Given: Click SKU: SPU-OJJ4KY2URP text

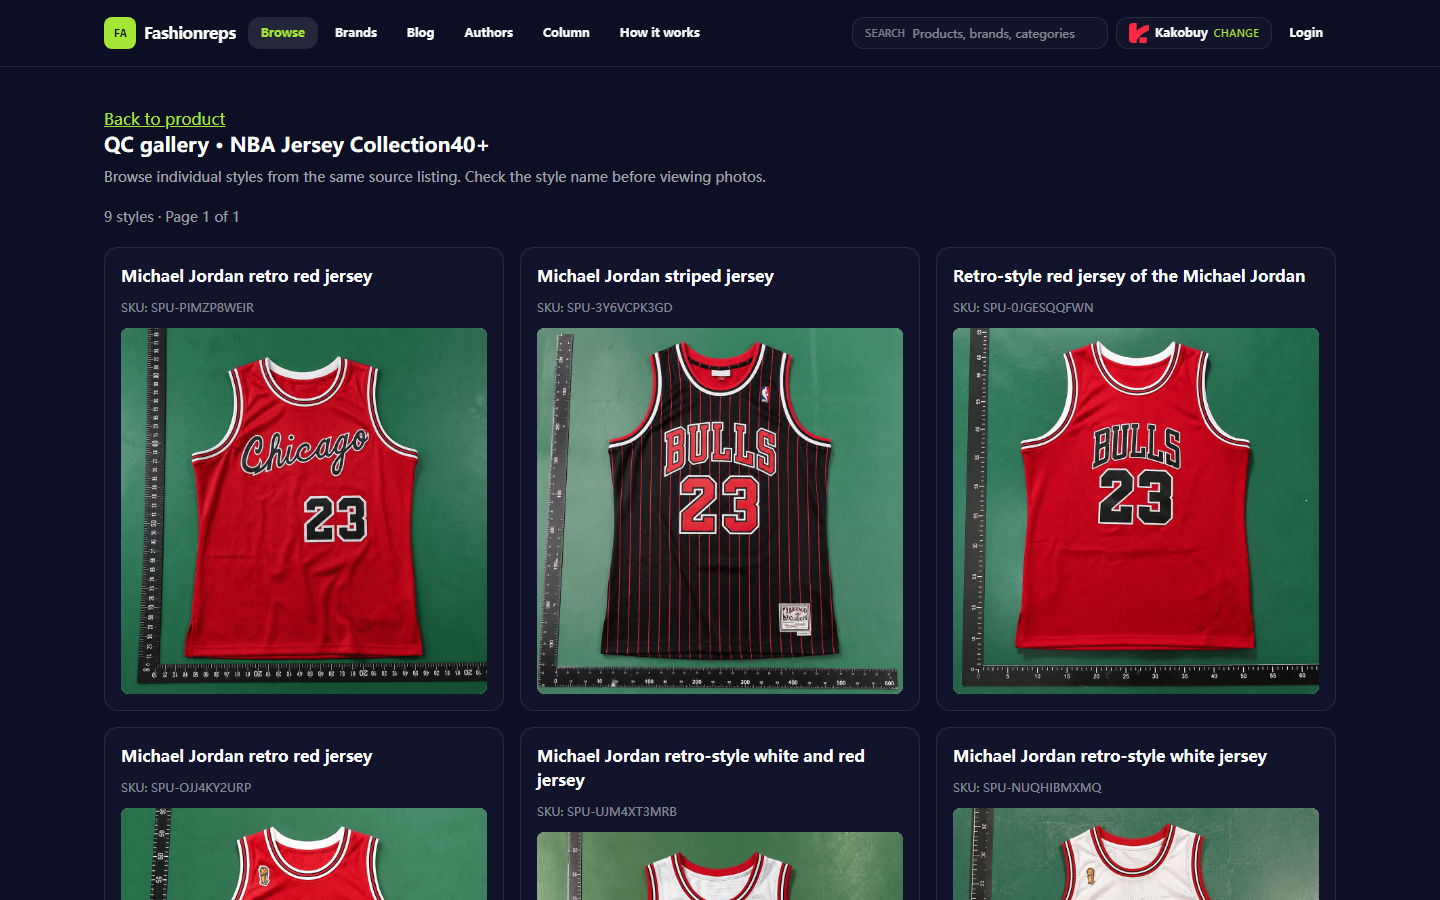Looking at the screenshot, I should pyautogui.click(x=186, y=788).
